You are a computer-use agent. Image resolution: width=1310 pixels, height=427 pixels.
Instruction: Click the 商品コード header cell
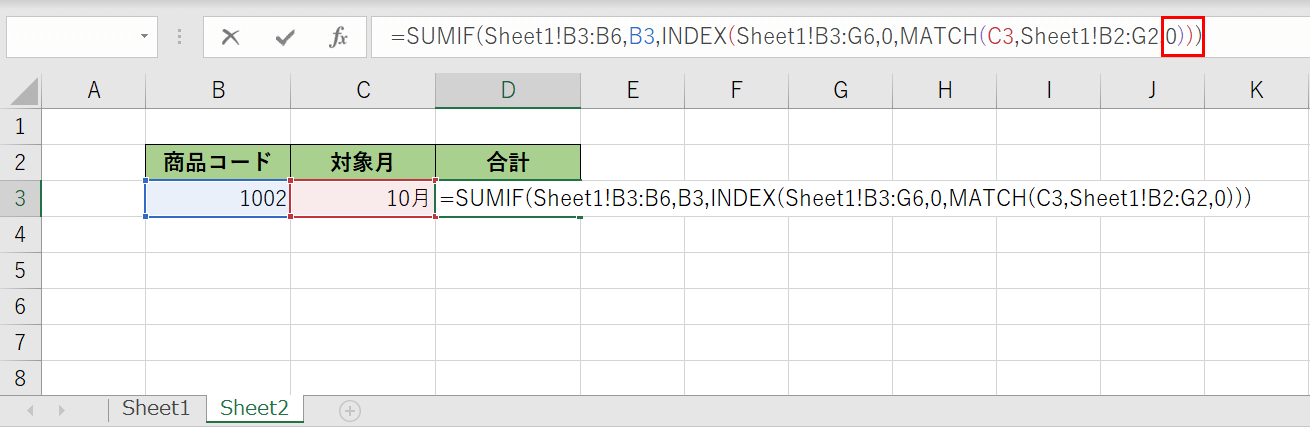218,162
